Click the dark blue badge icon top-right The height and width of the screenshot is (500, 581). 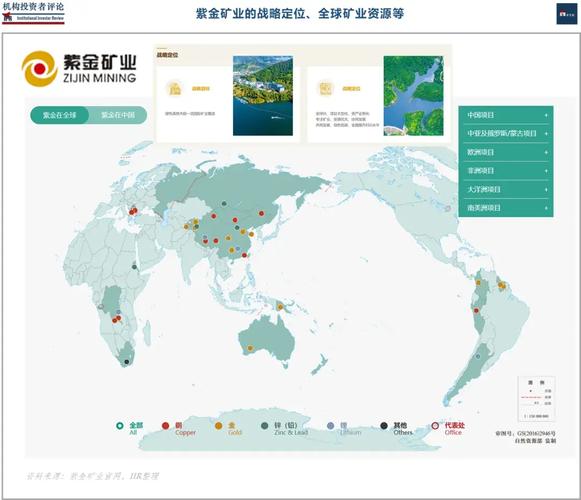pyautogui.click(x=567, y=14)
